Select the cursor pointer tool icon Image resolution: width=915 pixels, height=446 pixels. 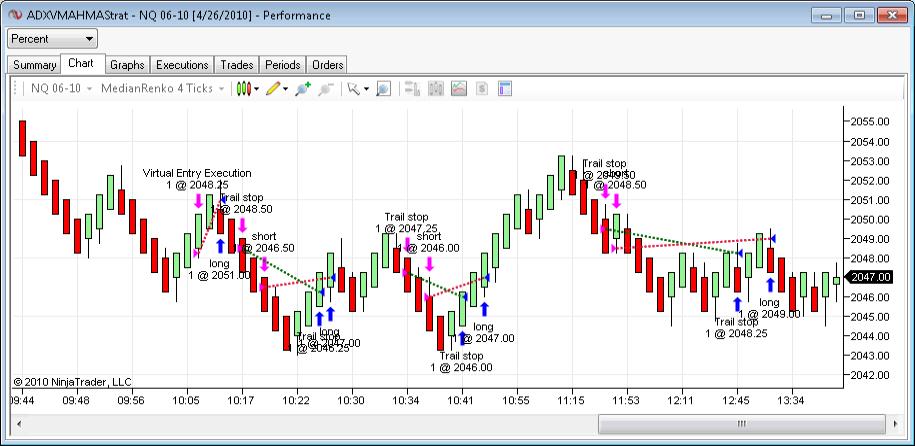353,89
